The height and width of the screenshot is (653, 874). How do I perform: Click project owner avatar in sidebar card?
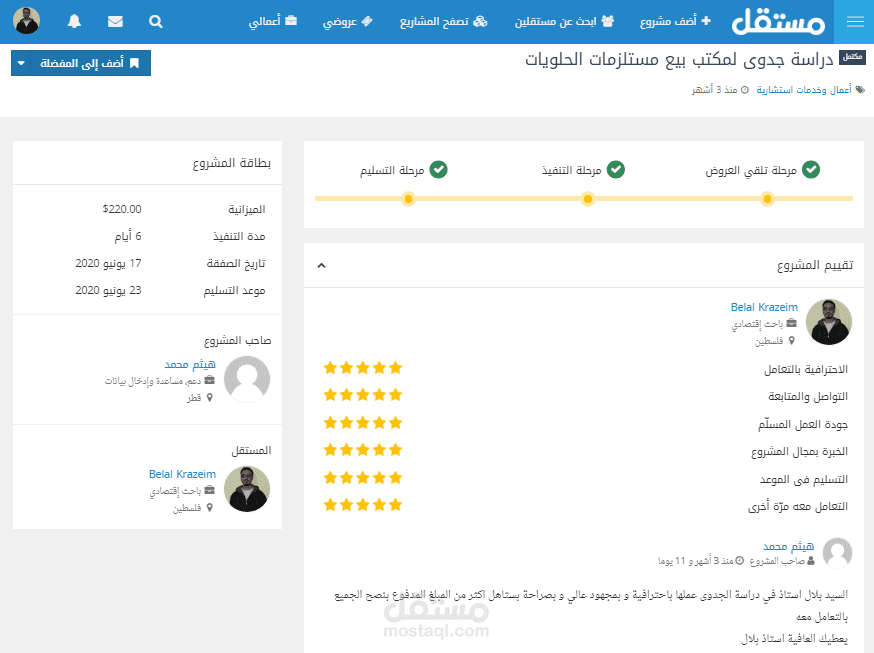coord(247,379)
